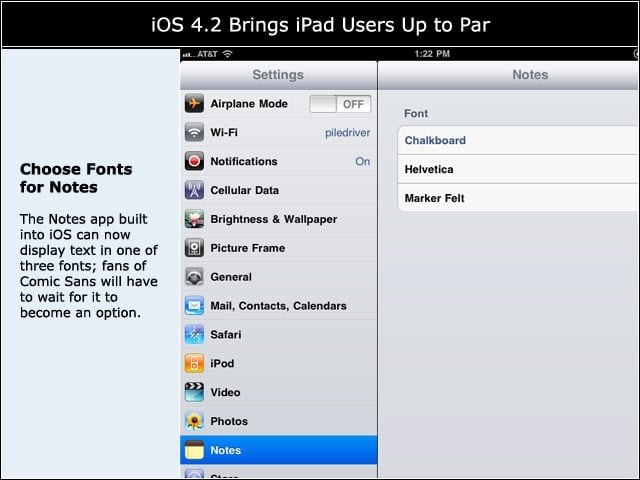Tap the AT&T carrier signal bars
This screenshot has height=480, width=640.
pos(189,54)
